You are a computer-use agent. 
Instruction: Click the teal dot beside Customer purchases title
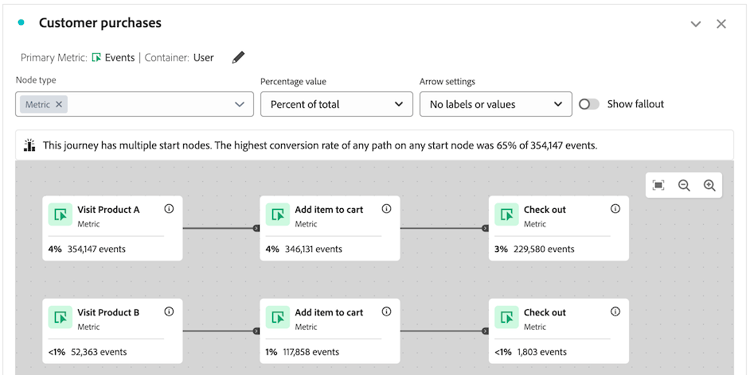click(21, 22)
